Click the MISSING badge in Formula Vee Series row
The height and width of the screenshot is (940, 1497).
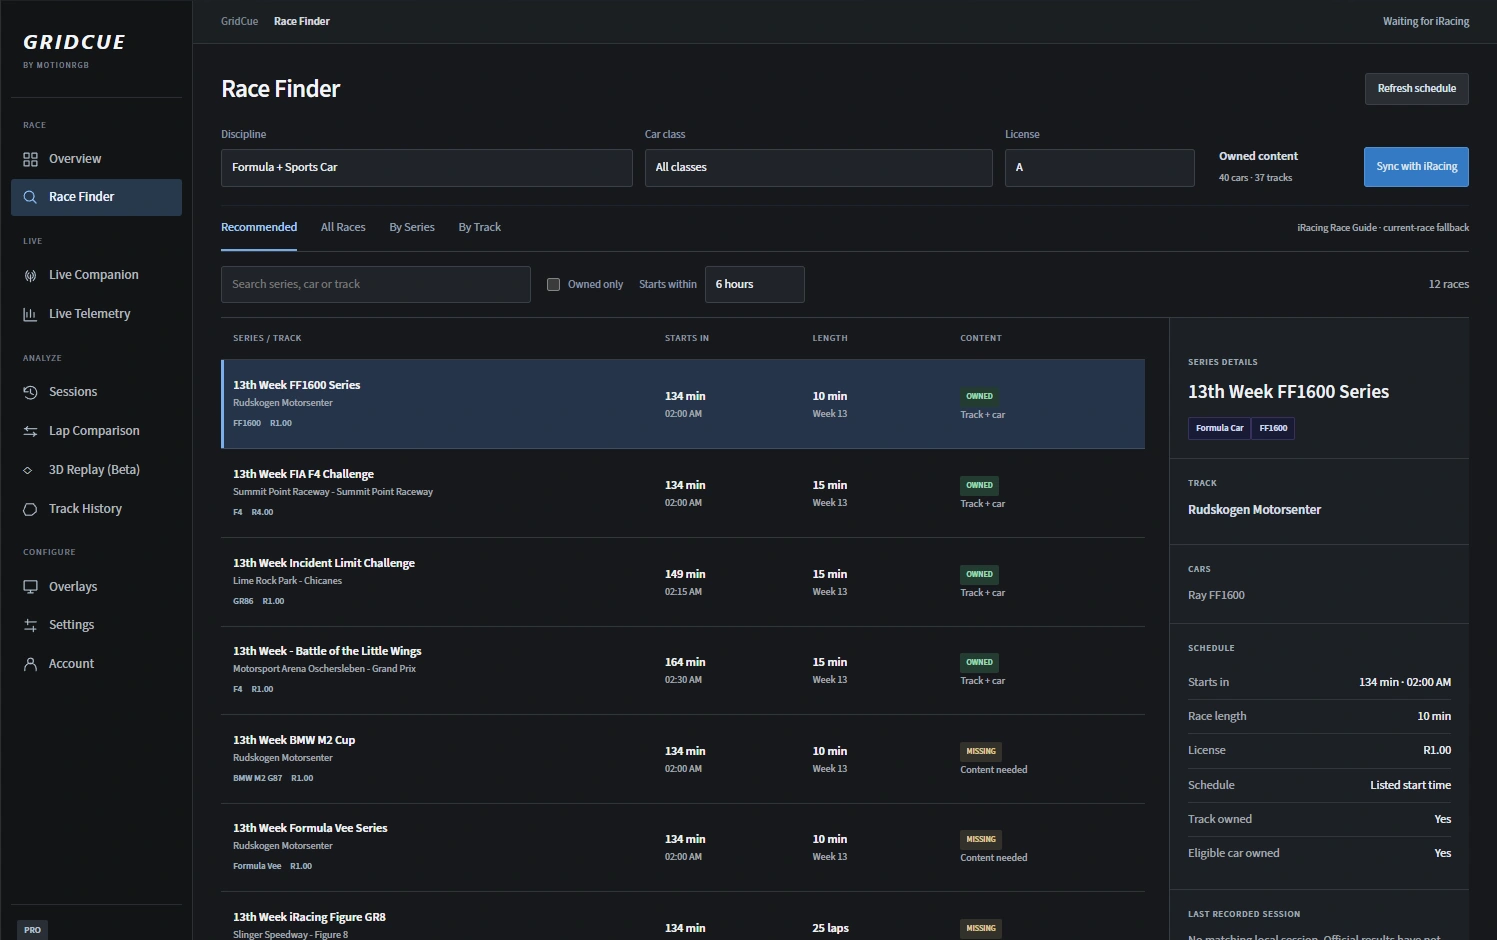coord(981,840)
